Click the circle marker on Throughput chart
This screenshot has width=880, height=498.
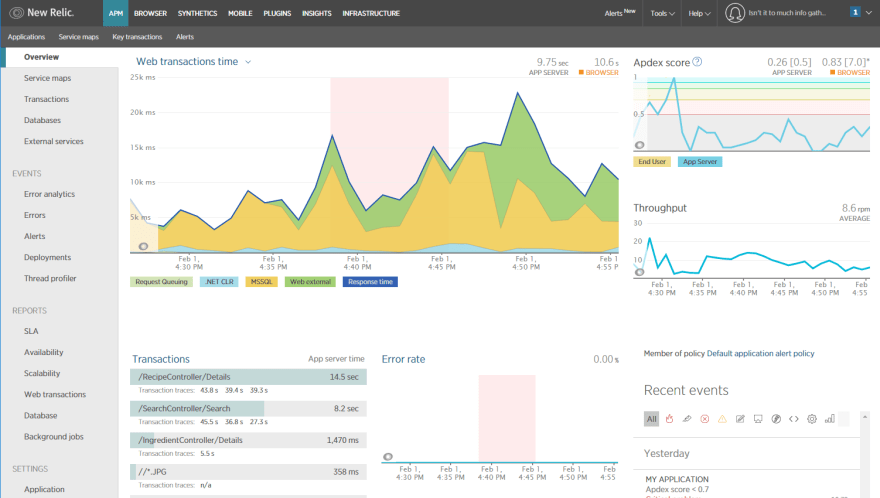point(639,272)
